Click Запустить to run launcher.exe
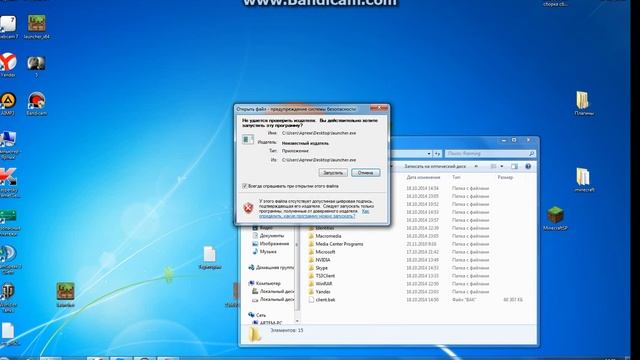 coord(333,173)
